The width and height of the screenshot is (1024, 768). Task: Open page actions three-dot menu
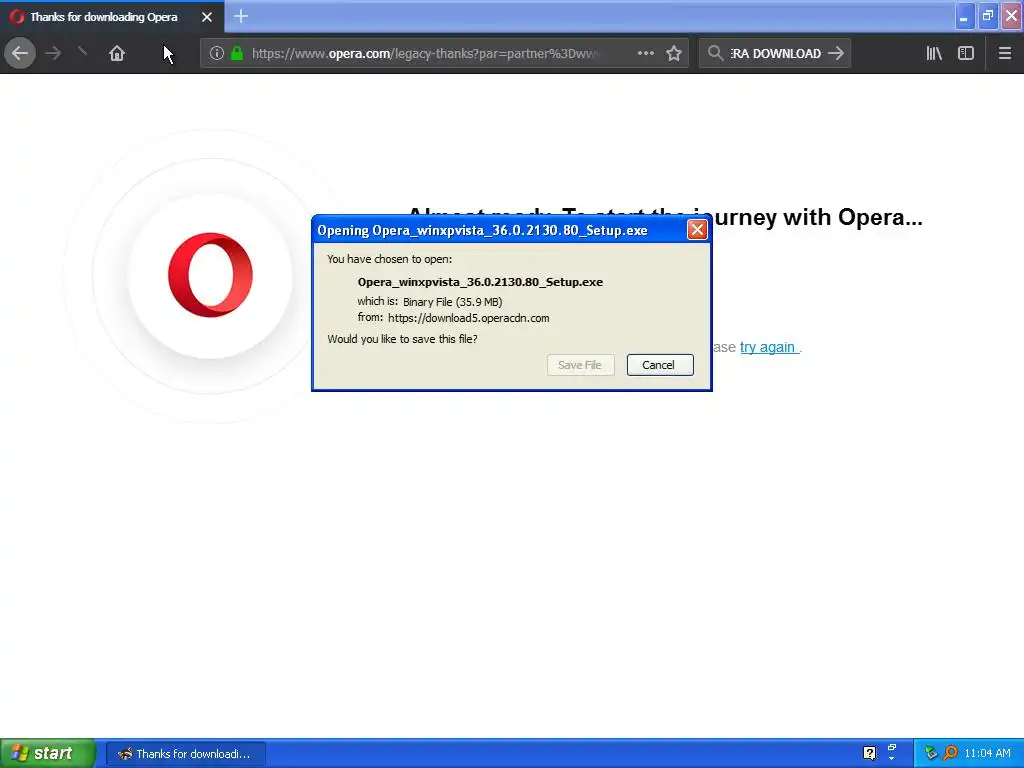[645, 53]
